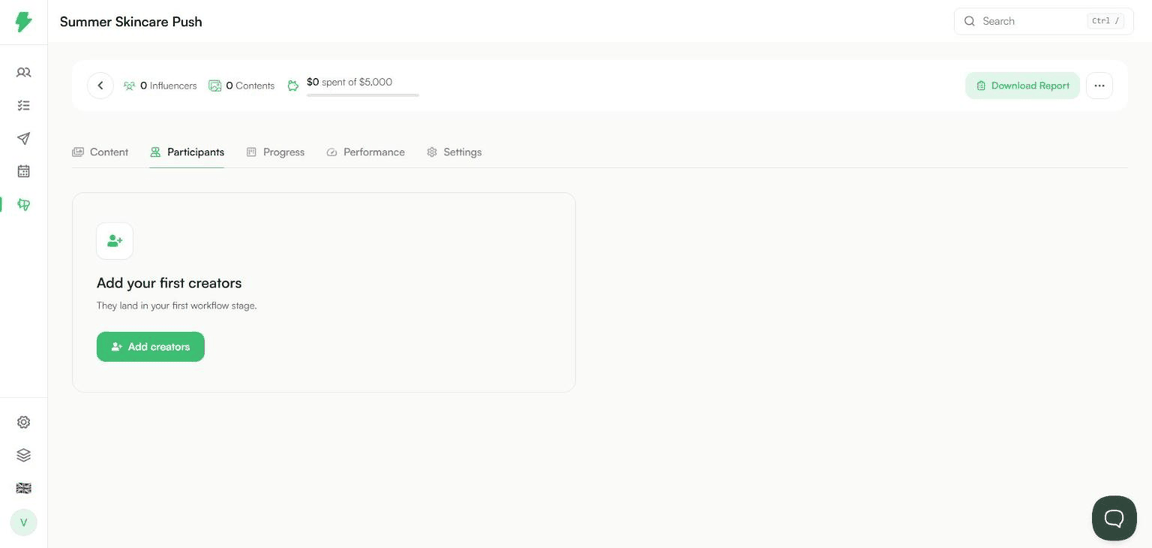
Task: Open the chat support bubble
Action: [1114, 518]
